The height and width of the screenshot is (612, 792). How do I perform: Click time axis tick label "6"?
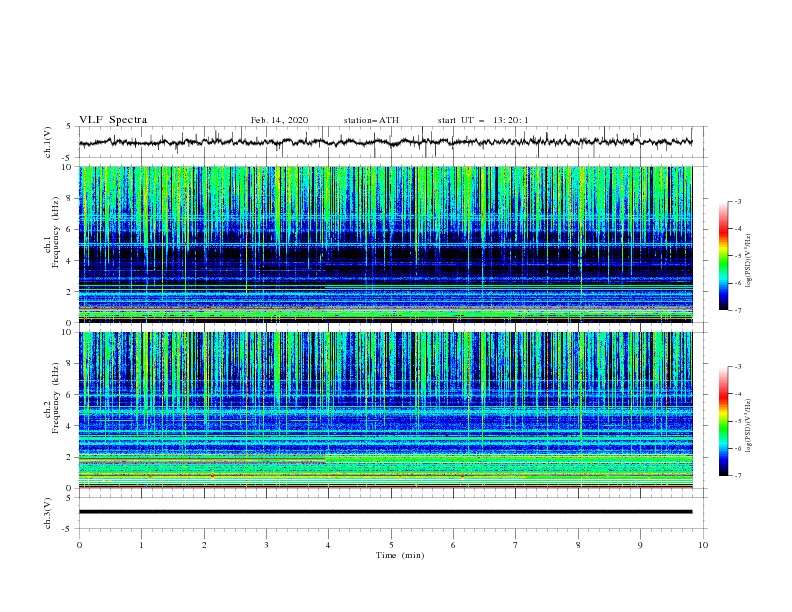pyautogui.click(x=453, y=545)
